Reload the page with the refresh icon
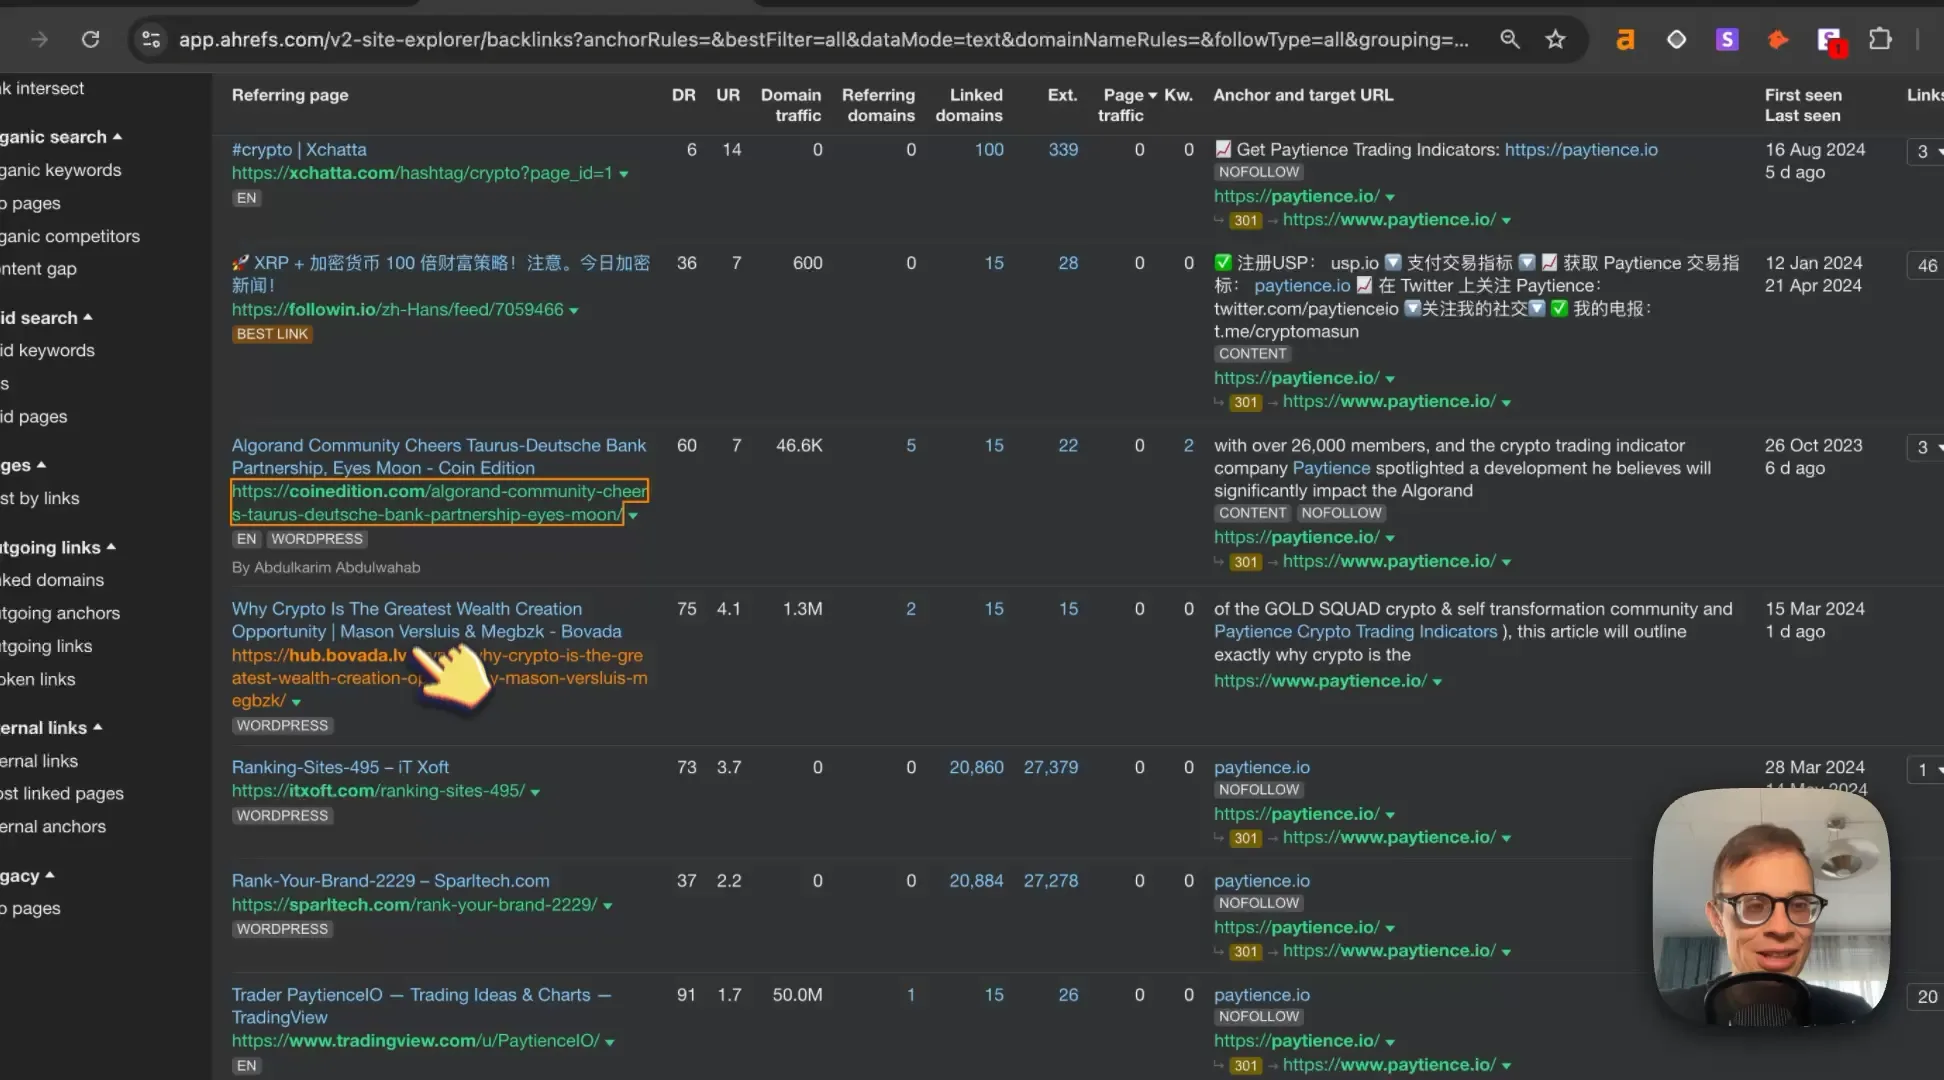The width and height of the screenshot is (1944, 1080). (91, 39)
